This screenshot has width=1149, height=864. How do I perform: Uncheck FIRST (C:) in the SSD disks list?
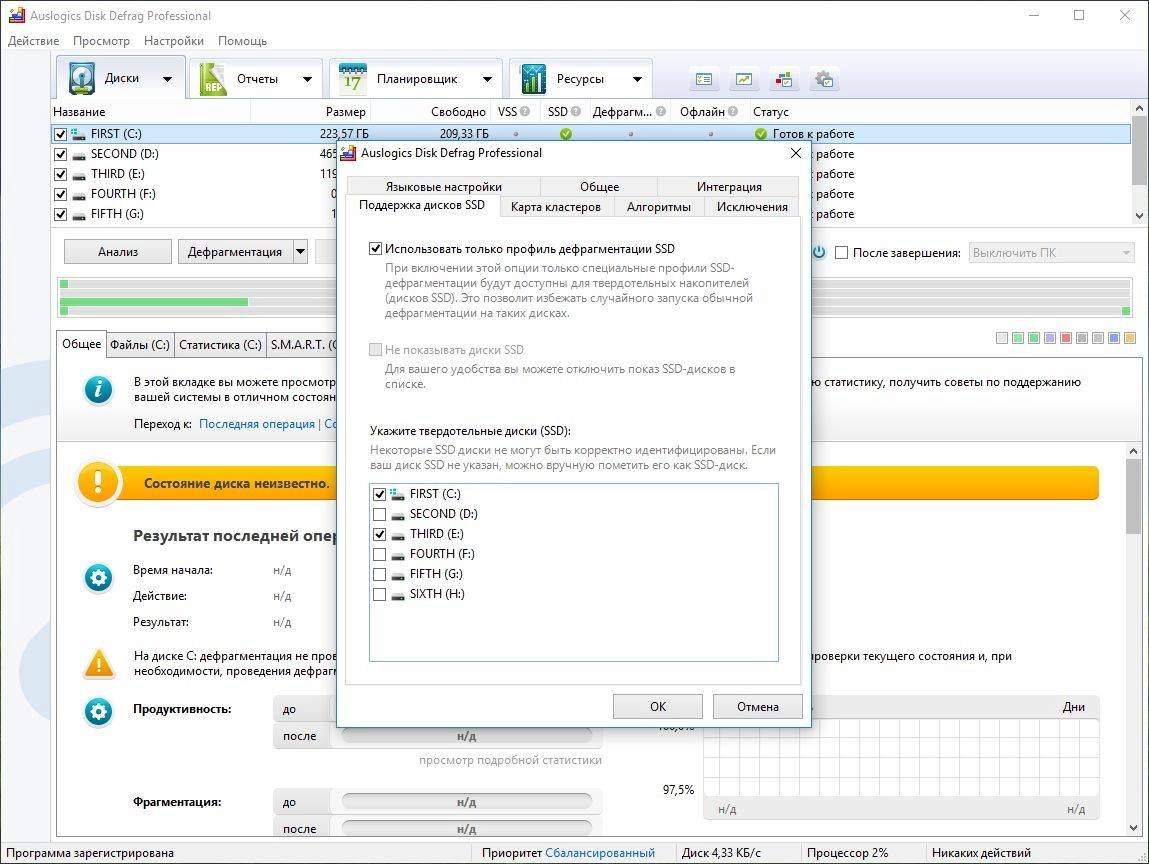379,495
